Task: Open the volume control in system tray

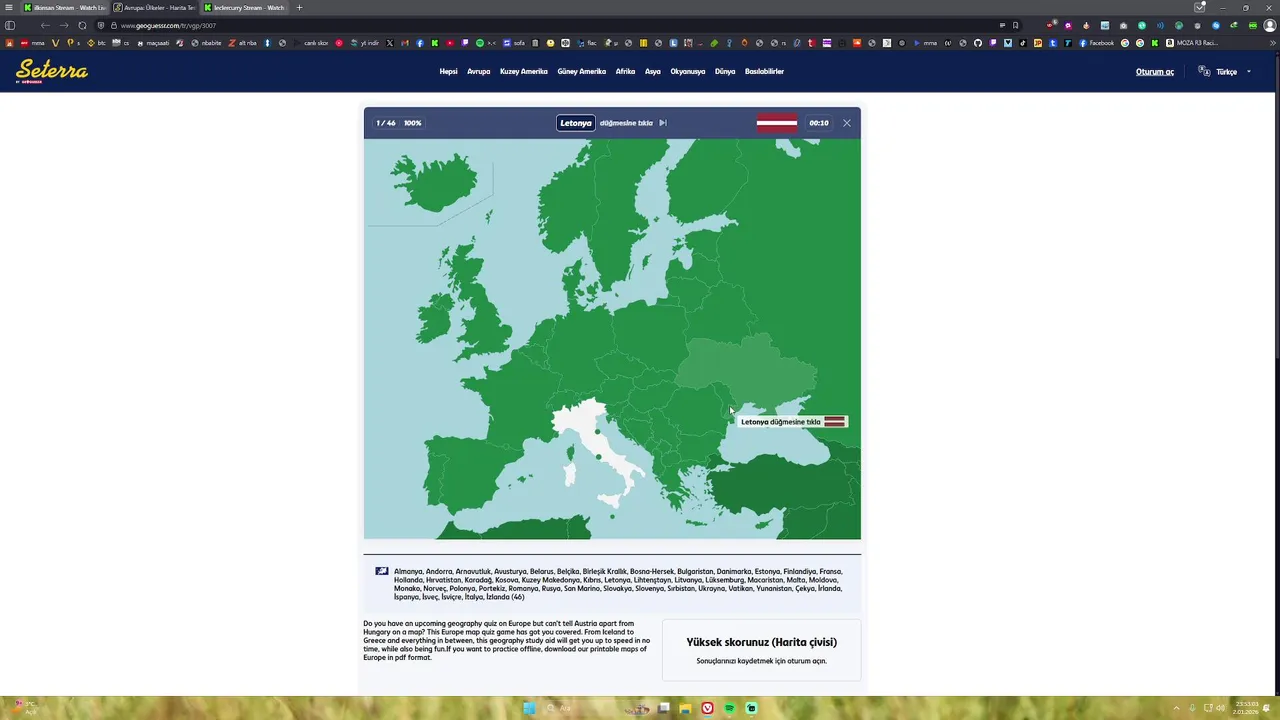Action: [x=1220, y=708]
